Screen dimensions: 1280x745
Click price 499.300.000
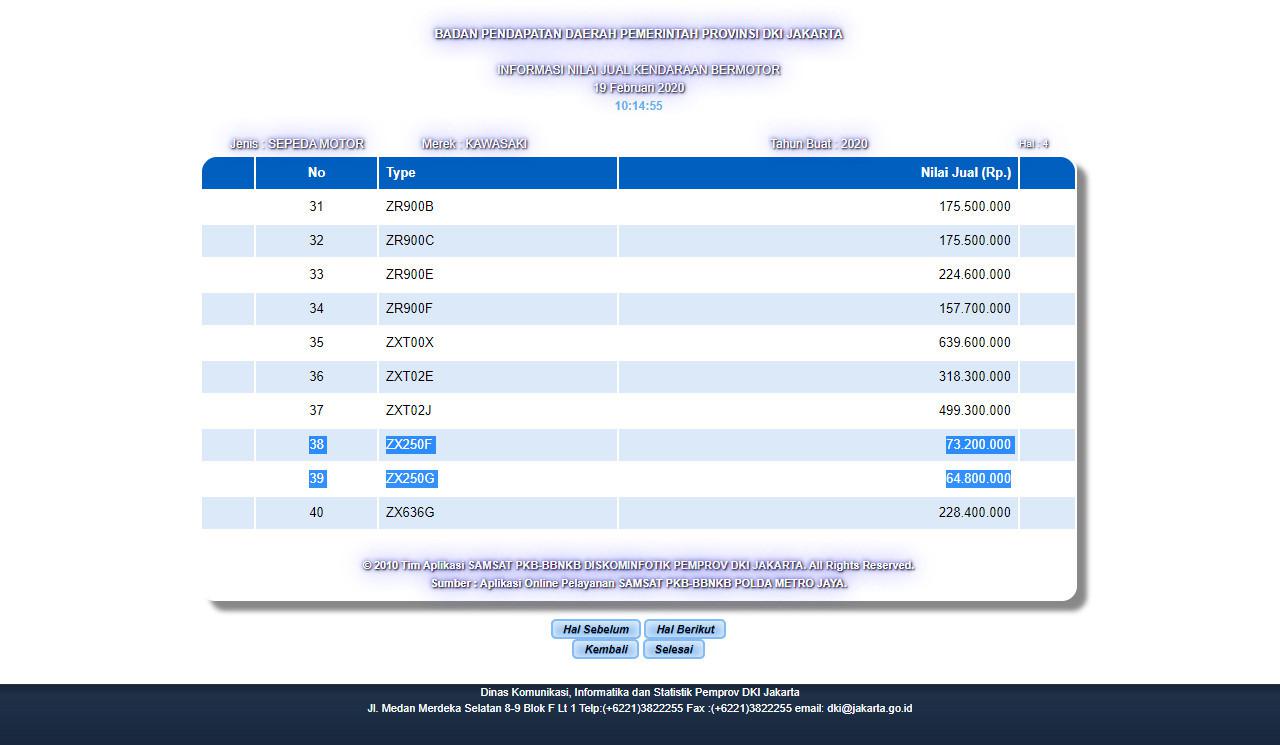point(975,411)
